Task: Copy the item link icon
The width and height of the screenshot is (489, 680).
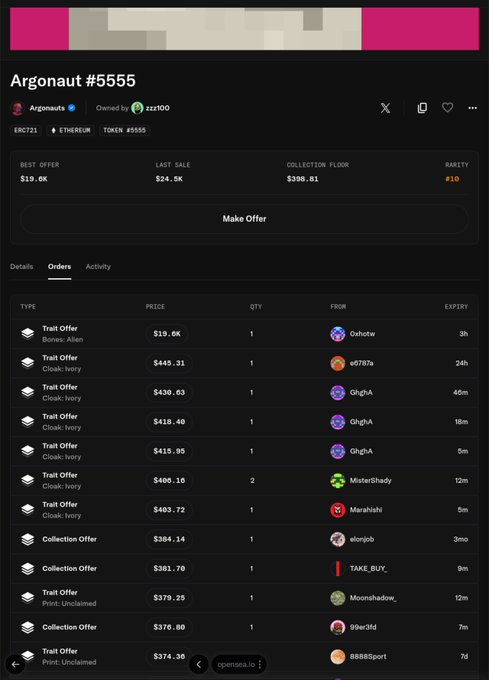Action: tap(422, 108)
